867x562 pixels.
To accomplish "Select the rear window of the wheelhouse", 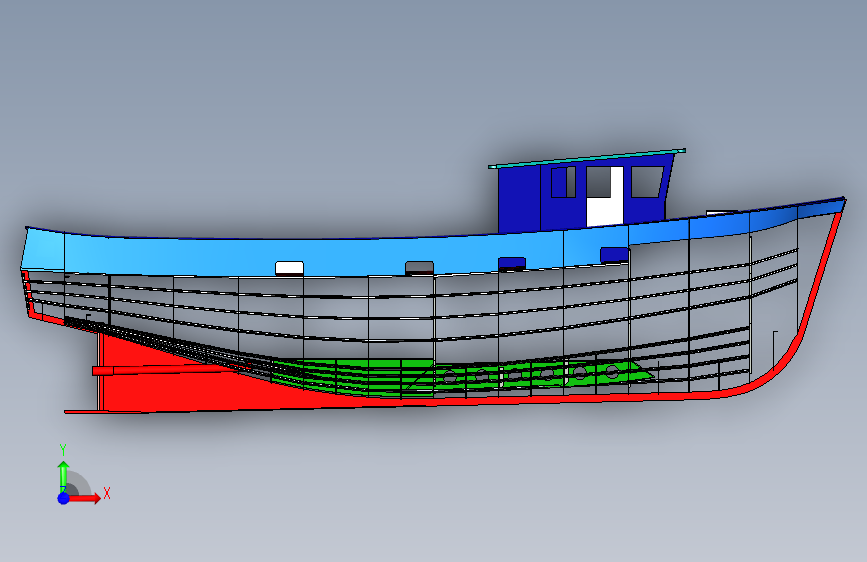I will coord(563,182).
